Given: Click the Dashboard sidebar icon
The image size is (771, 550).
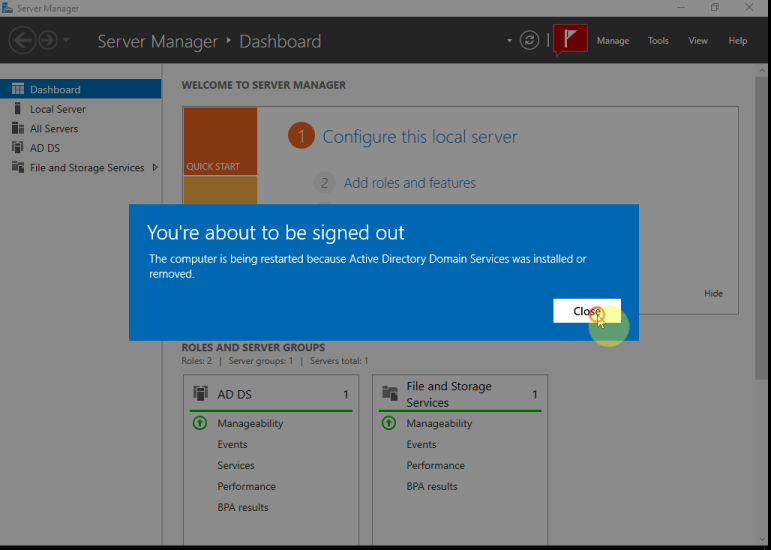Looking at the screenshot, I should point(18,88).
